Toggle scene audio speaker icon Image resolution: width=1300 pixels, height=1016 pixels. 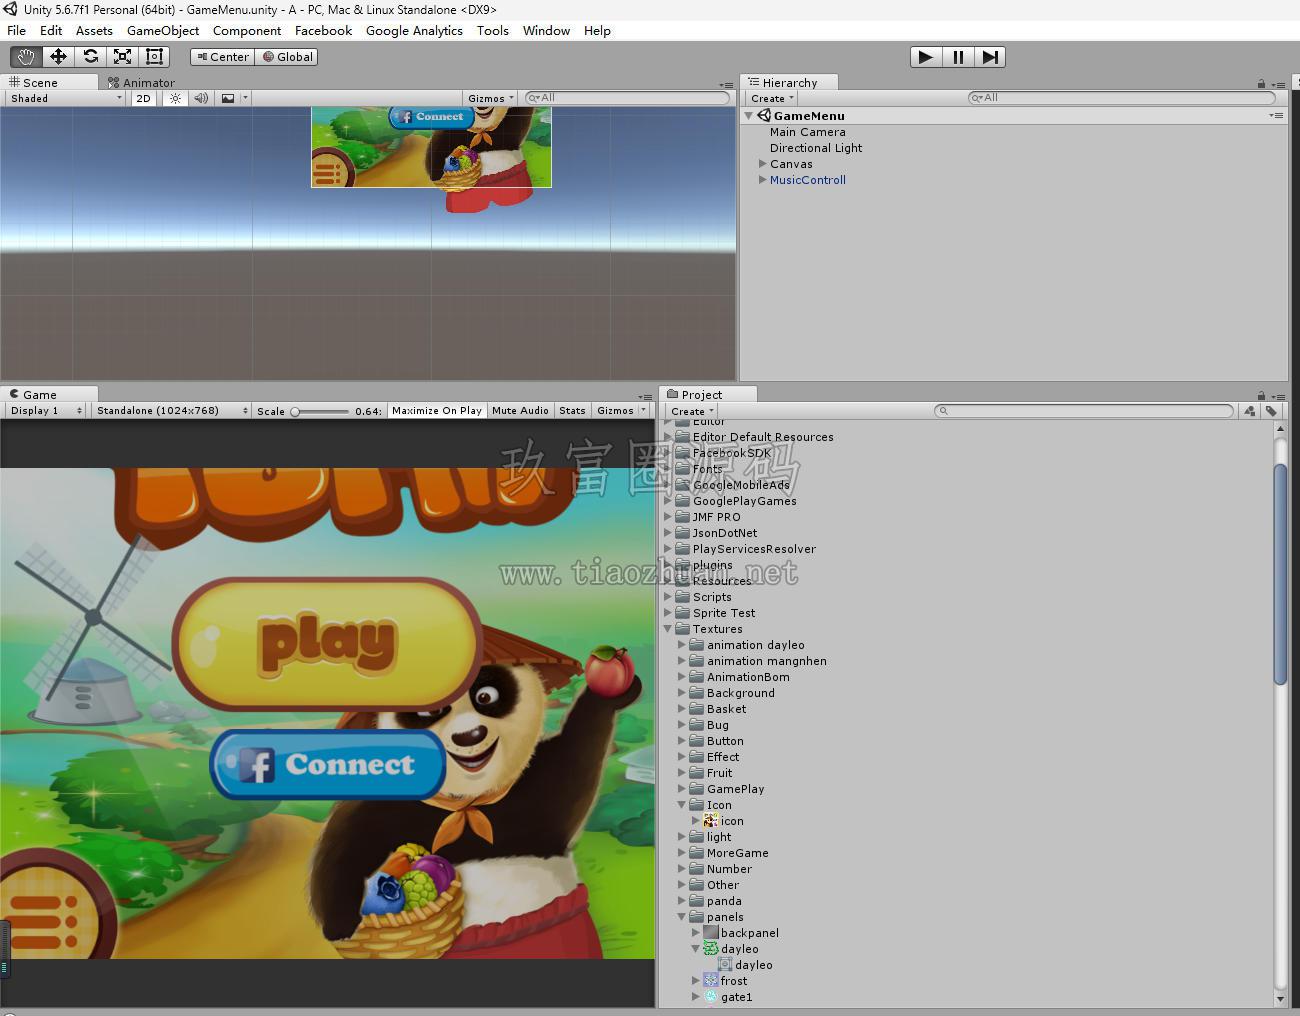pos(201,98)
